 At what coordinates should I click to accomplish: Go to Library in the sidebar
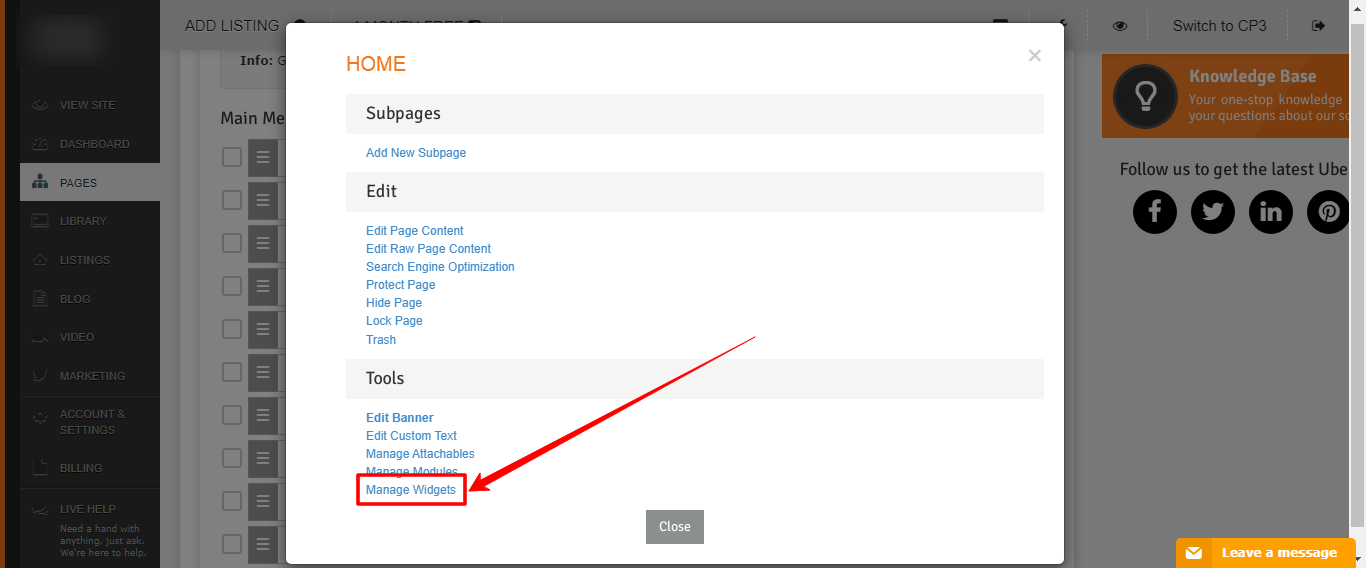click(x=82, y=221)
